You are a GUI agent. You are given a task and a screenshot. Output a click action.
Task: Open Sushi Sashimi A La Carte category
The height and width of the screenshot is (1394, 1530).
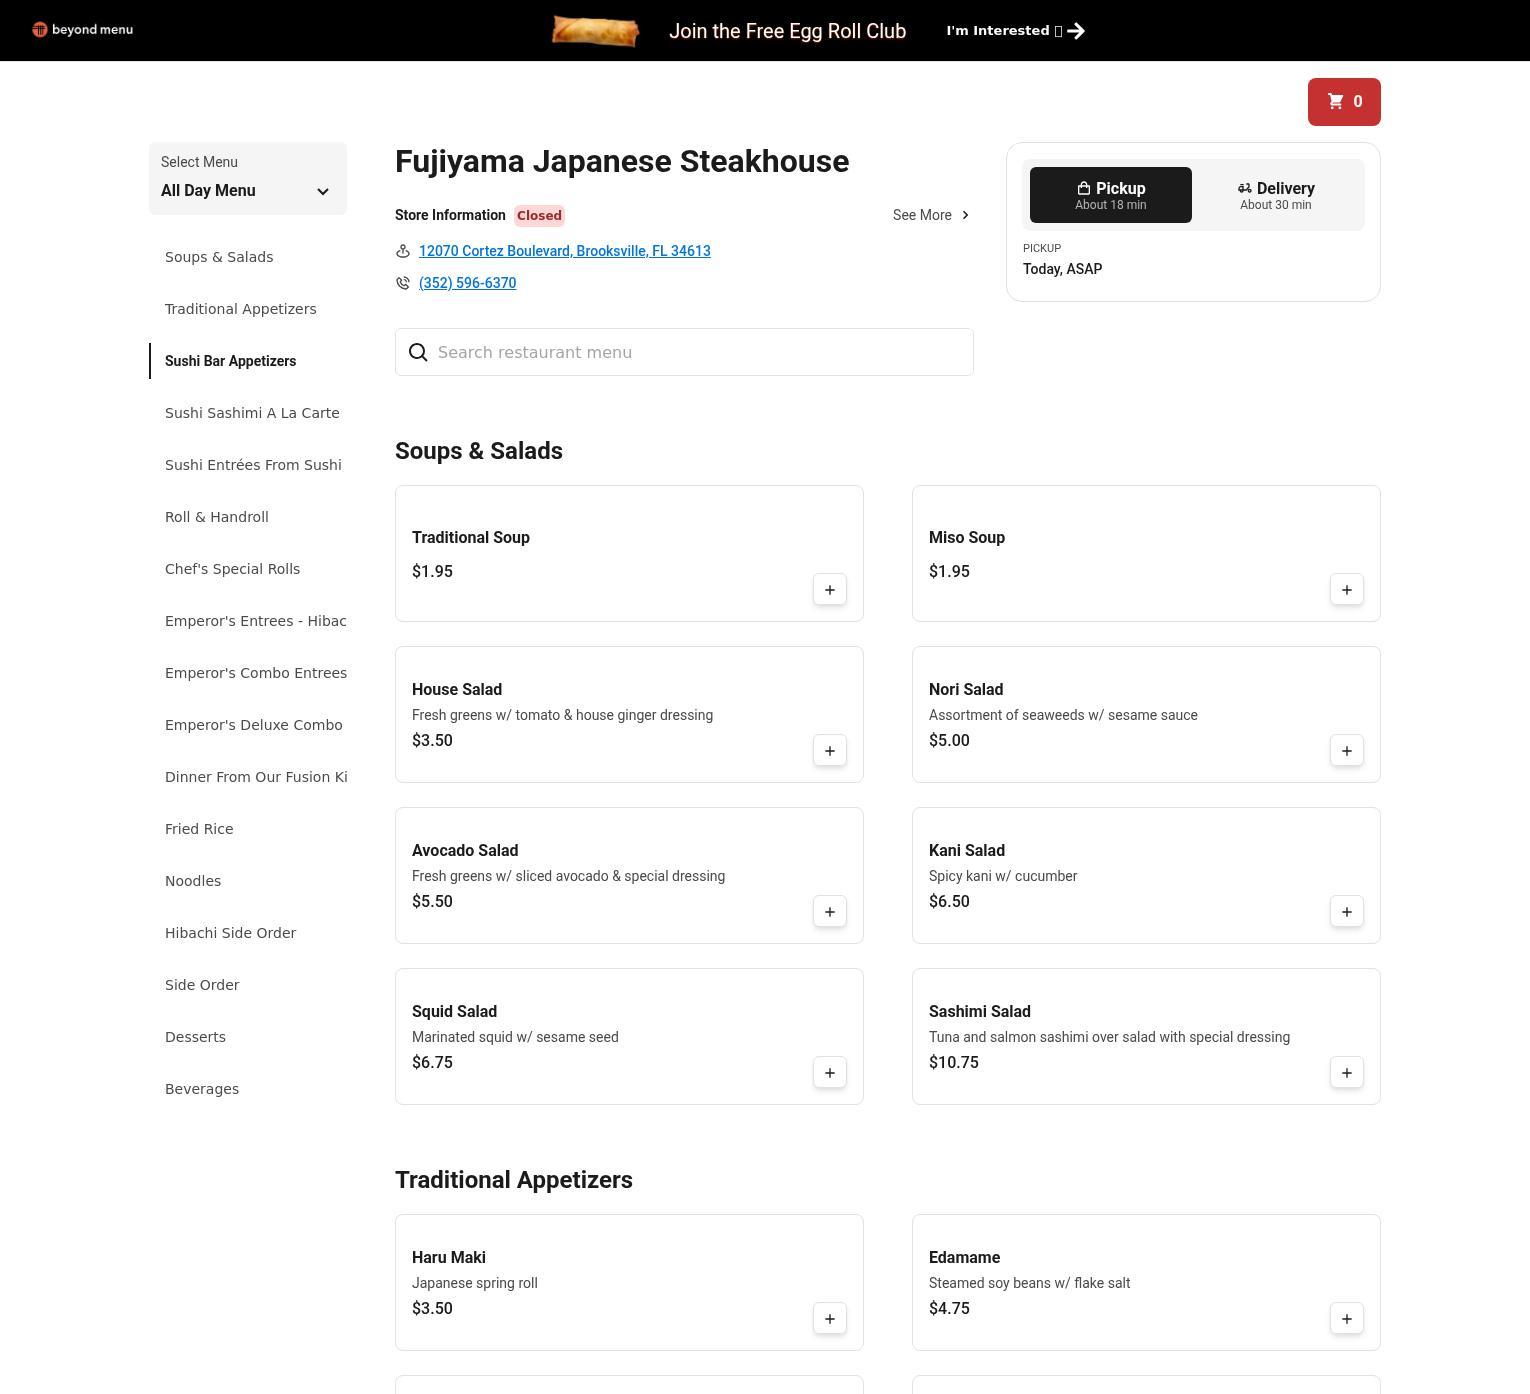(x=252, y=413)
